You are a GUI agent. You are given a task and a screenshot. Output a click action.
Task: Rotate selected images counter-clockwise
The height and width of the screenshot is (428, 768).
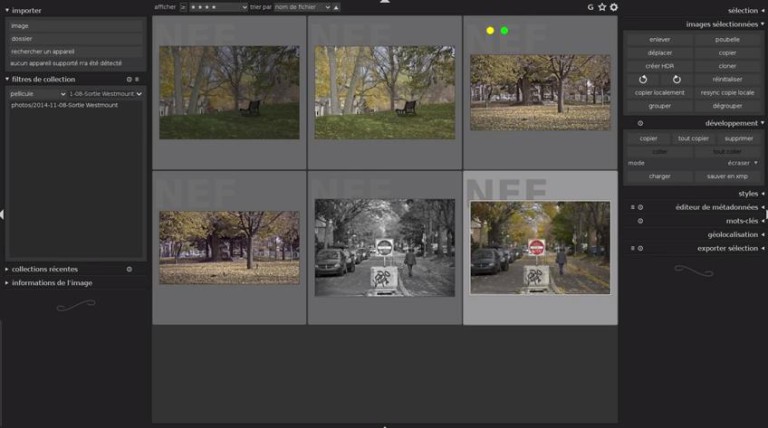click(643, 79)
